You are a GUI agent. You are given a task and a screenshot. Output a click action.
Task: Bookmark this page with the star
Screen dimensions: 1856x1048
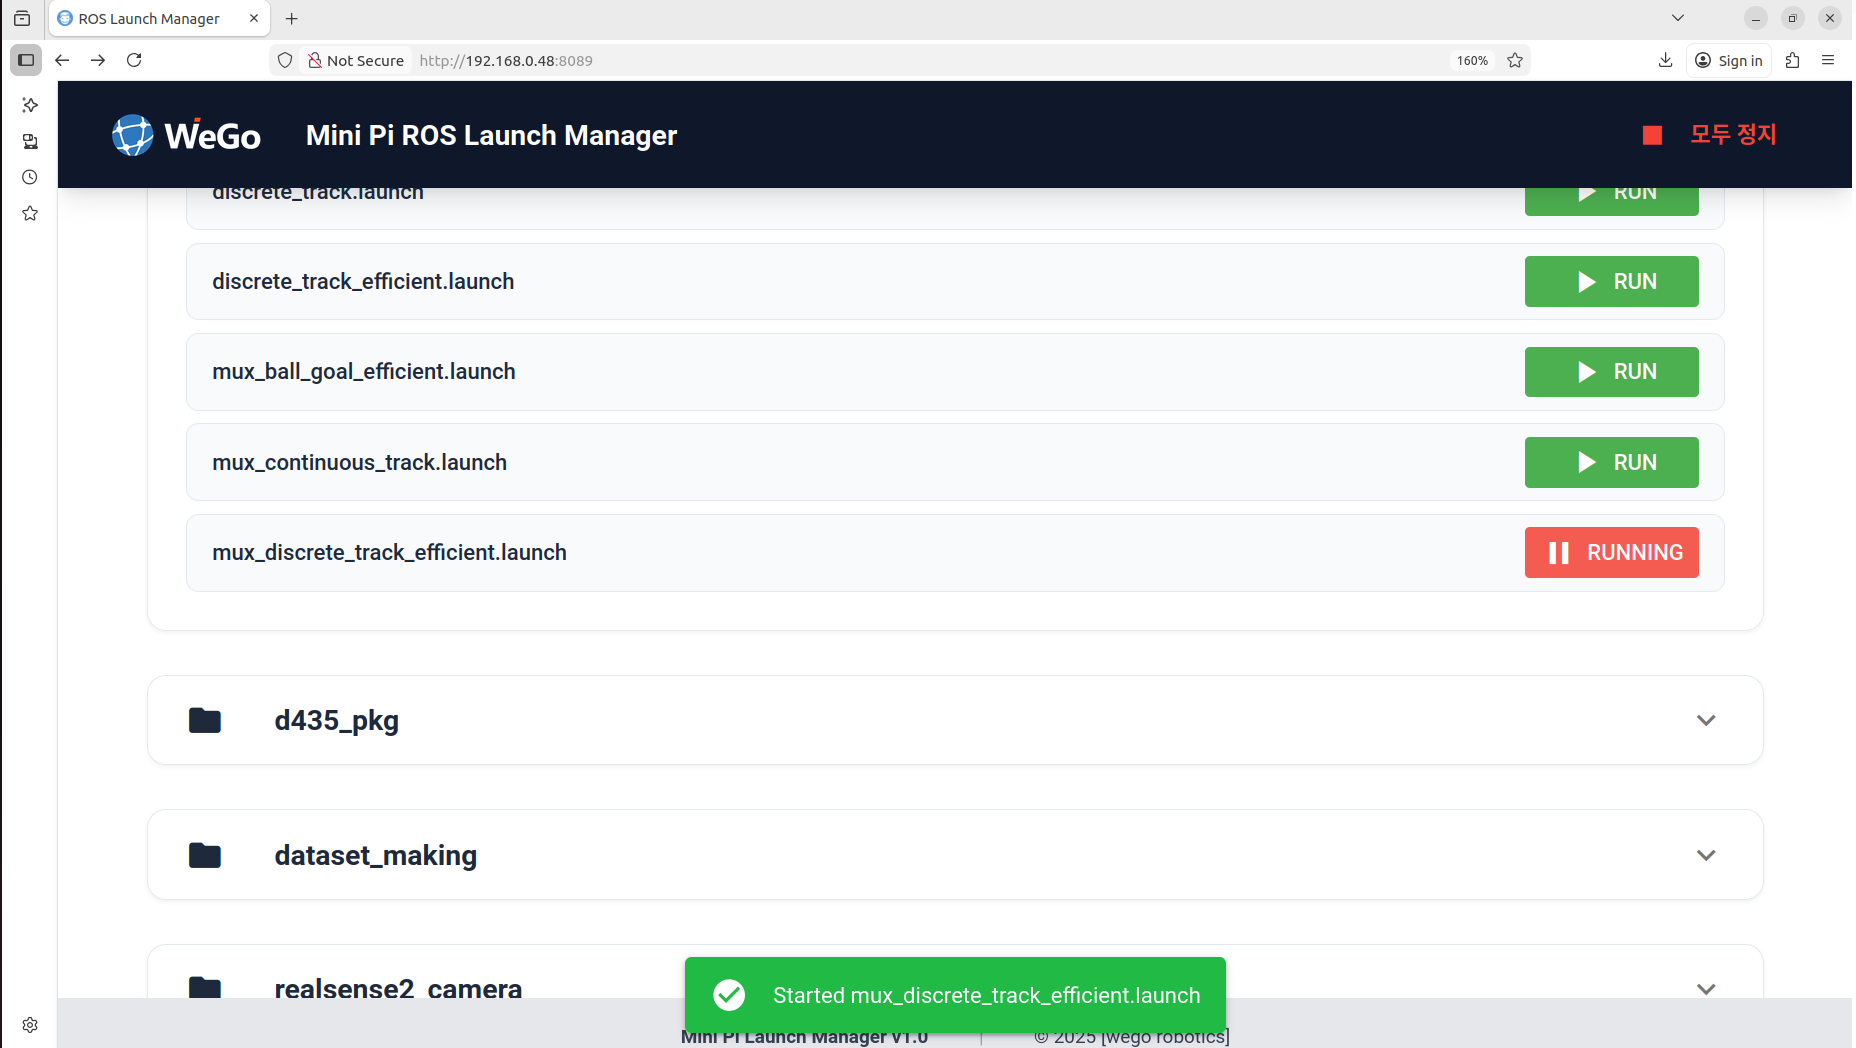[1515, 60]
